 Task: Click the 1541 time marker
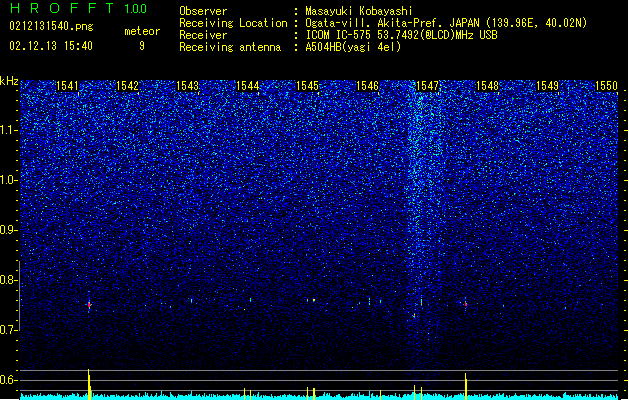coord(67,86)
